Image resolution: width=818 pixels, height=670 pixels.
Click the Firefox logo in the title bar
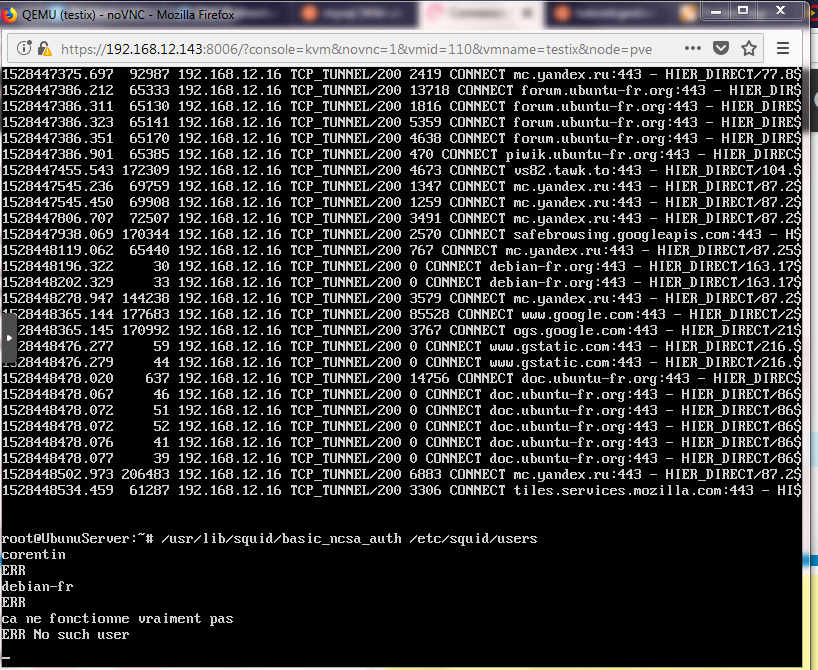(x=8, y=15)
